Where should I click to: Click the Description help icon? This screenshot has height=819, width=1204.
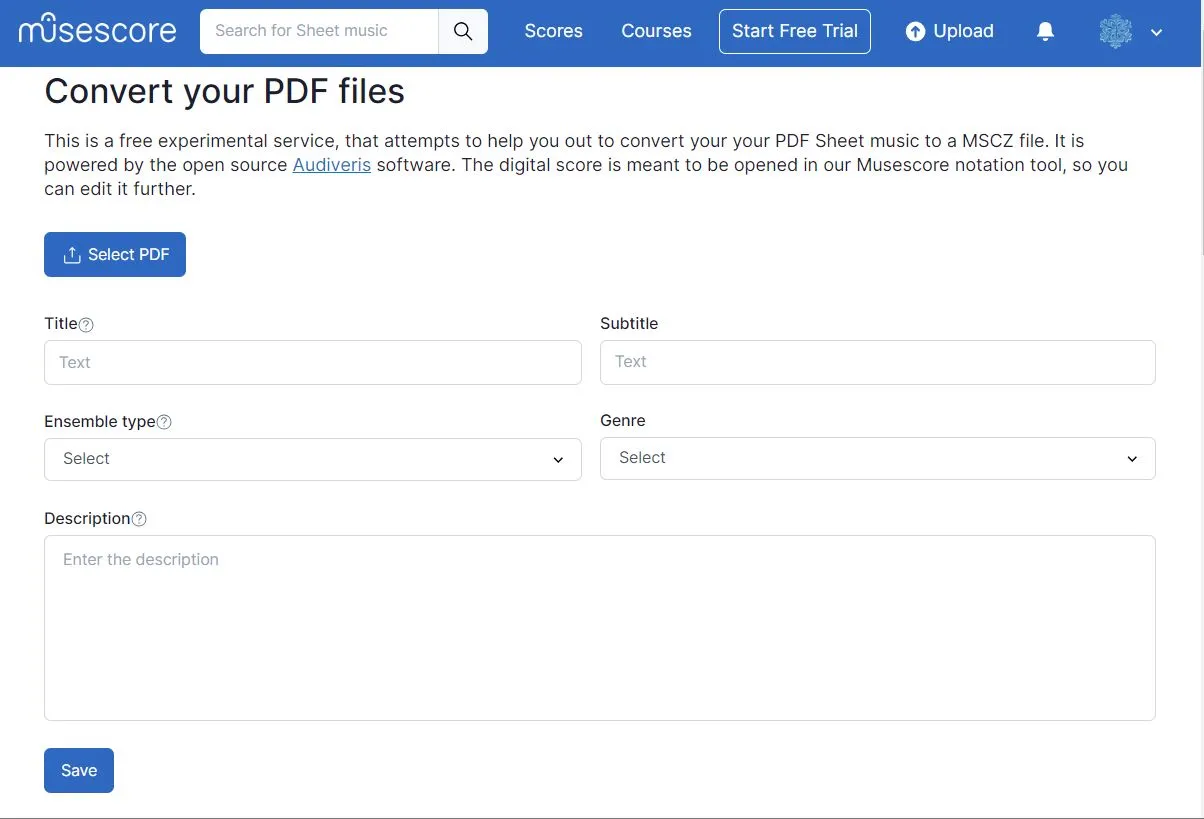139,519
